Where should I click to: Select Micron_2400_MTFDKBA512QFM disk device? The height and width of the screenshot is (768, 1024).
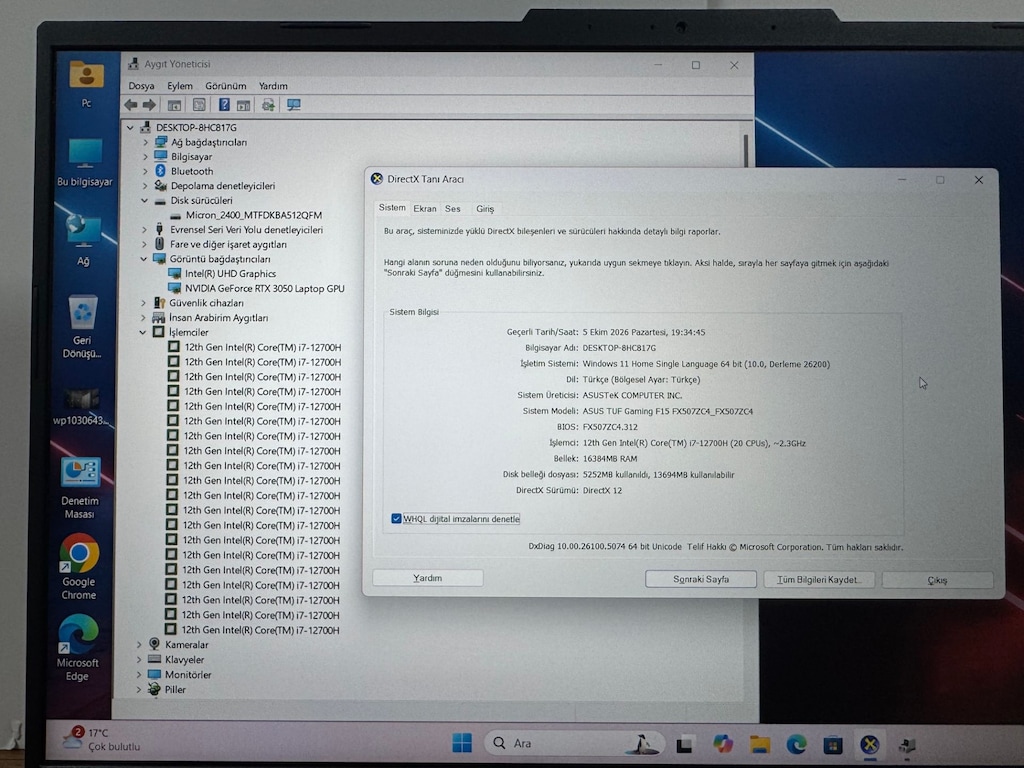pyautogui.click(x=253, y=215)
